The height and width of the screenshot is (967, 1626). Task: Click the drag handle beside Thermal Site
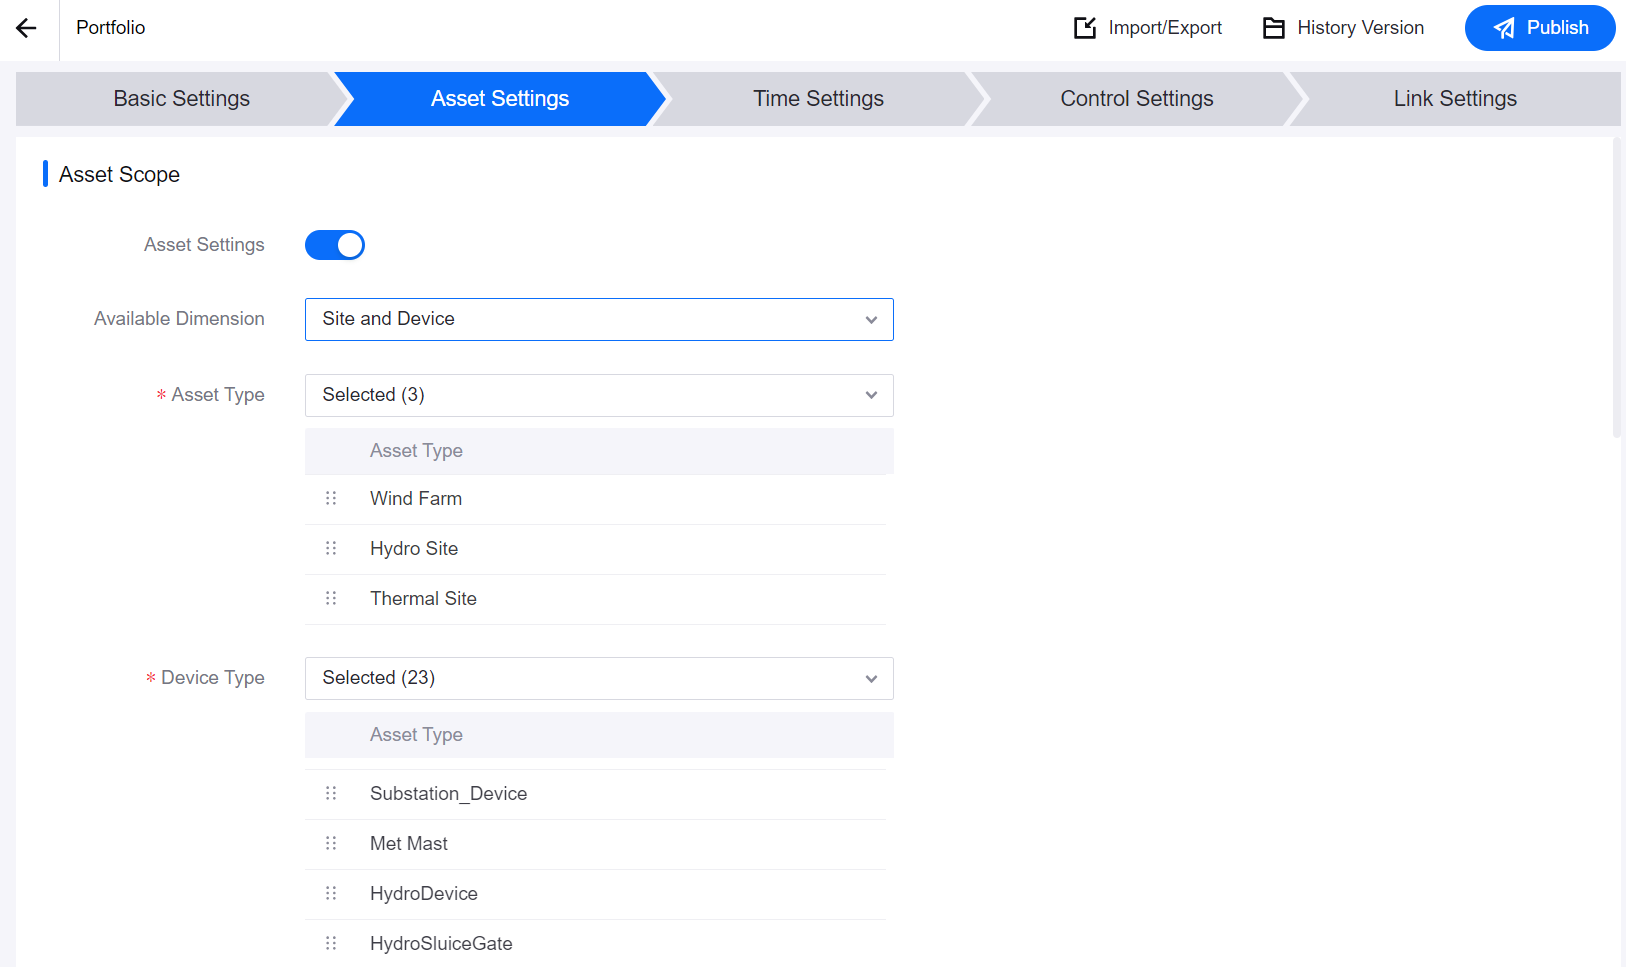tap(331, 598)
